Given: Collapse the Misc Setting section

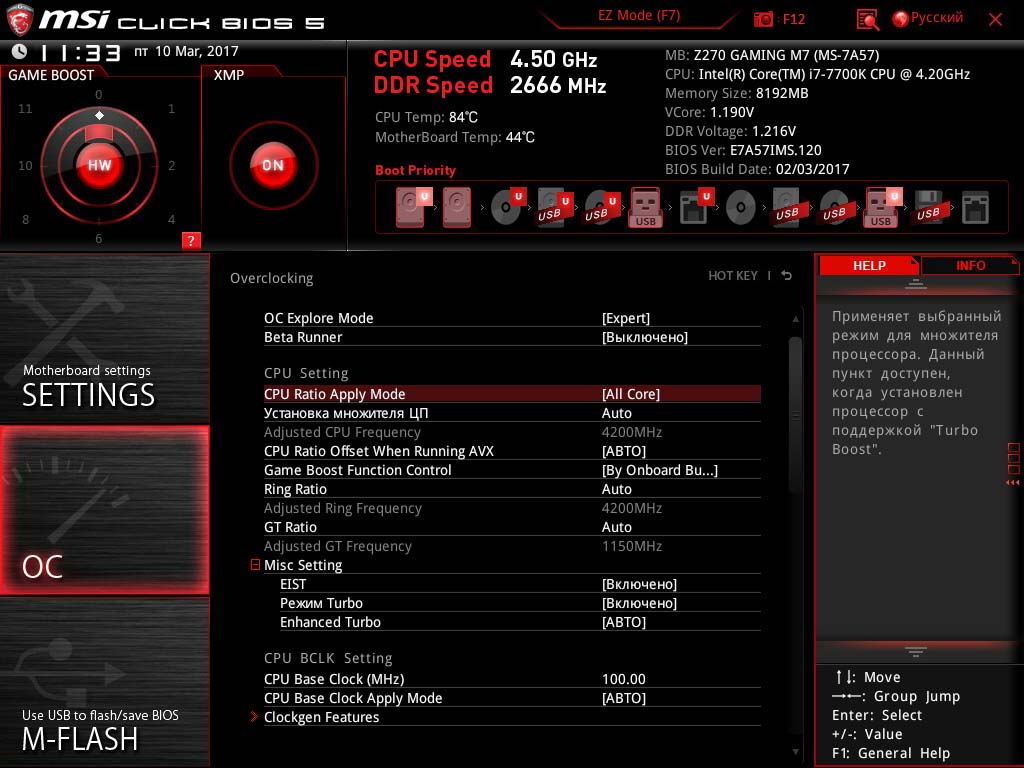Looking at the screenshot, I should pyautogui.click(x=255, y=564).
